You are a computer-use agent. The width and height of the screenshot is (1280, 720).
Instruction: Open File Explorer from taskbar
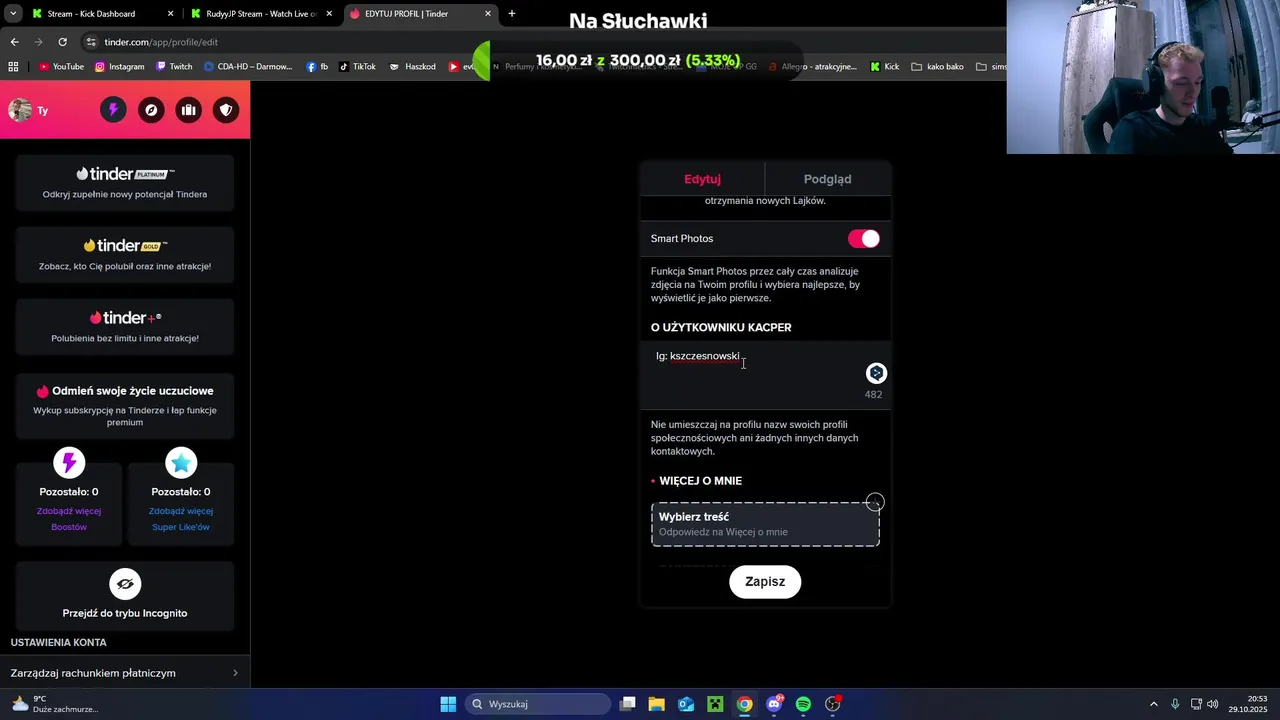click(657, 704)
